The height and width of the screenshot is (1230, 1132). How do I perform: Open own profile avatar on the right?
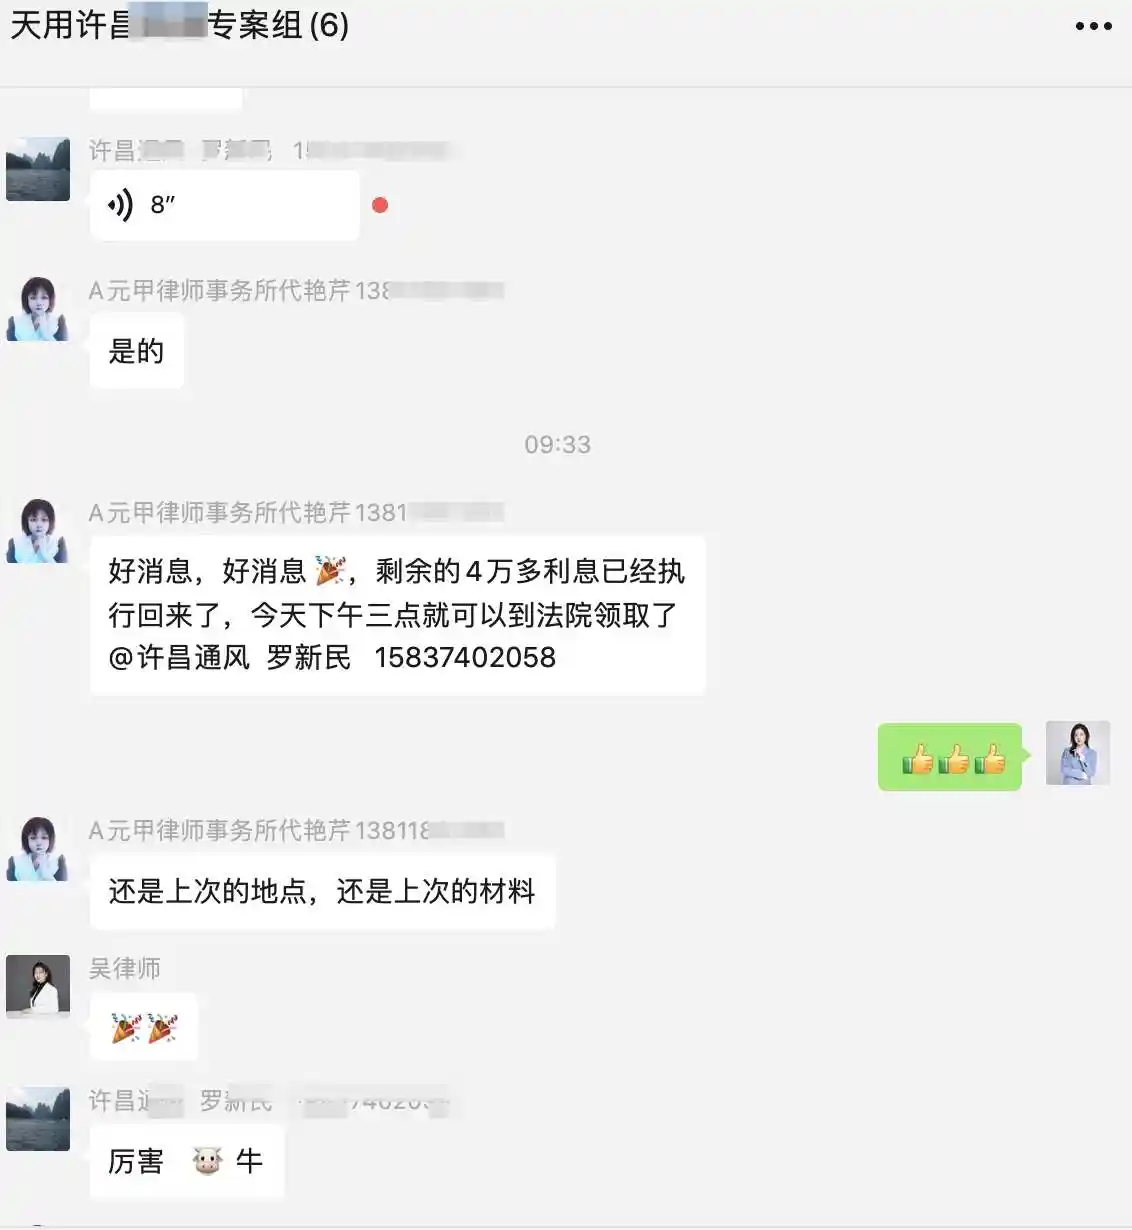click(x=1078, y=753)
